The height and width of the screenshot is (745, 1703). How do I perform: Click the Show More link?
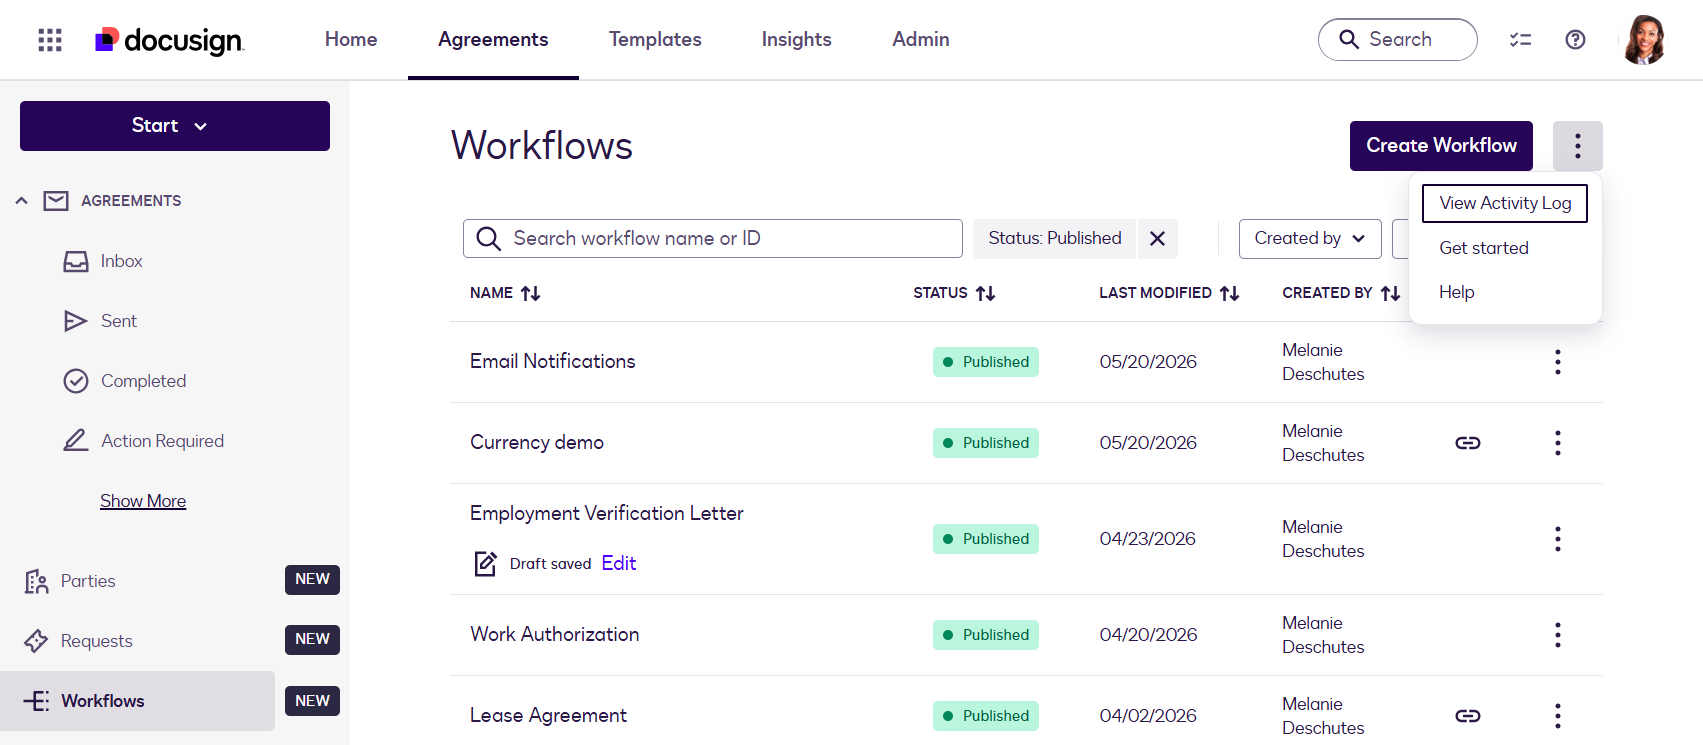pos(143,501)
